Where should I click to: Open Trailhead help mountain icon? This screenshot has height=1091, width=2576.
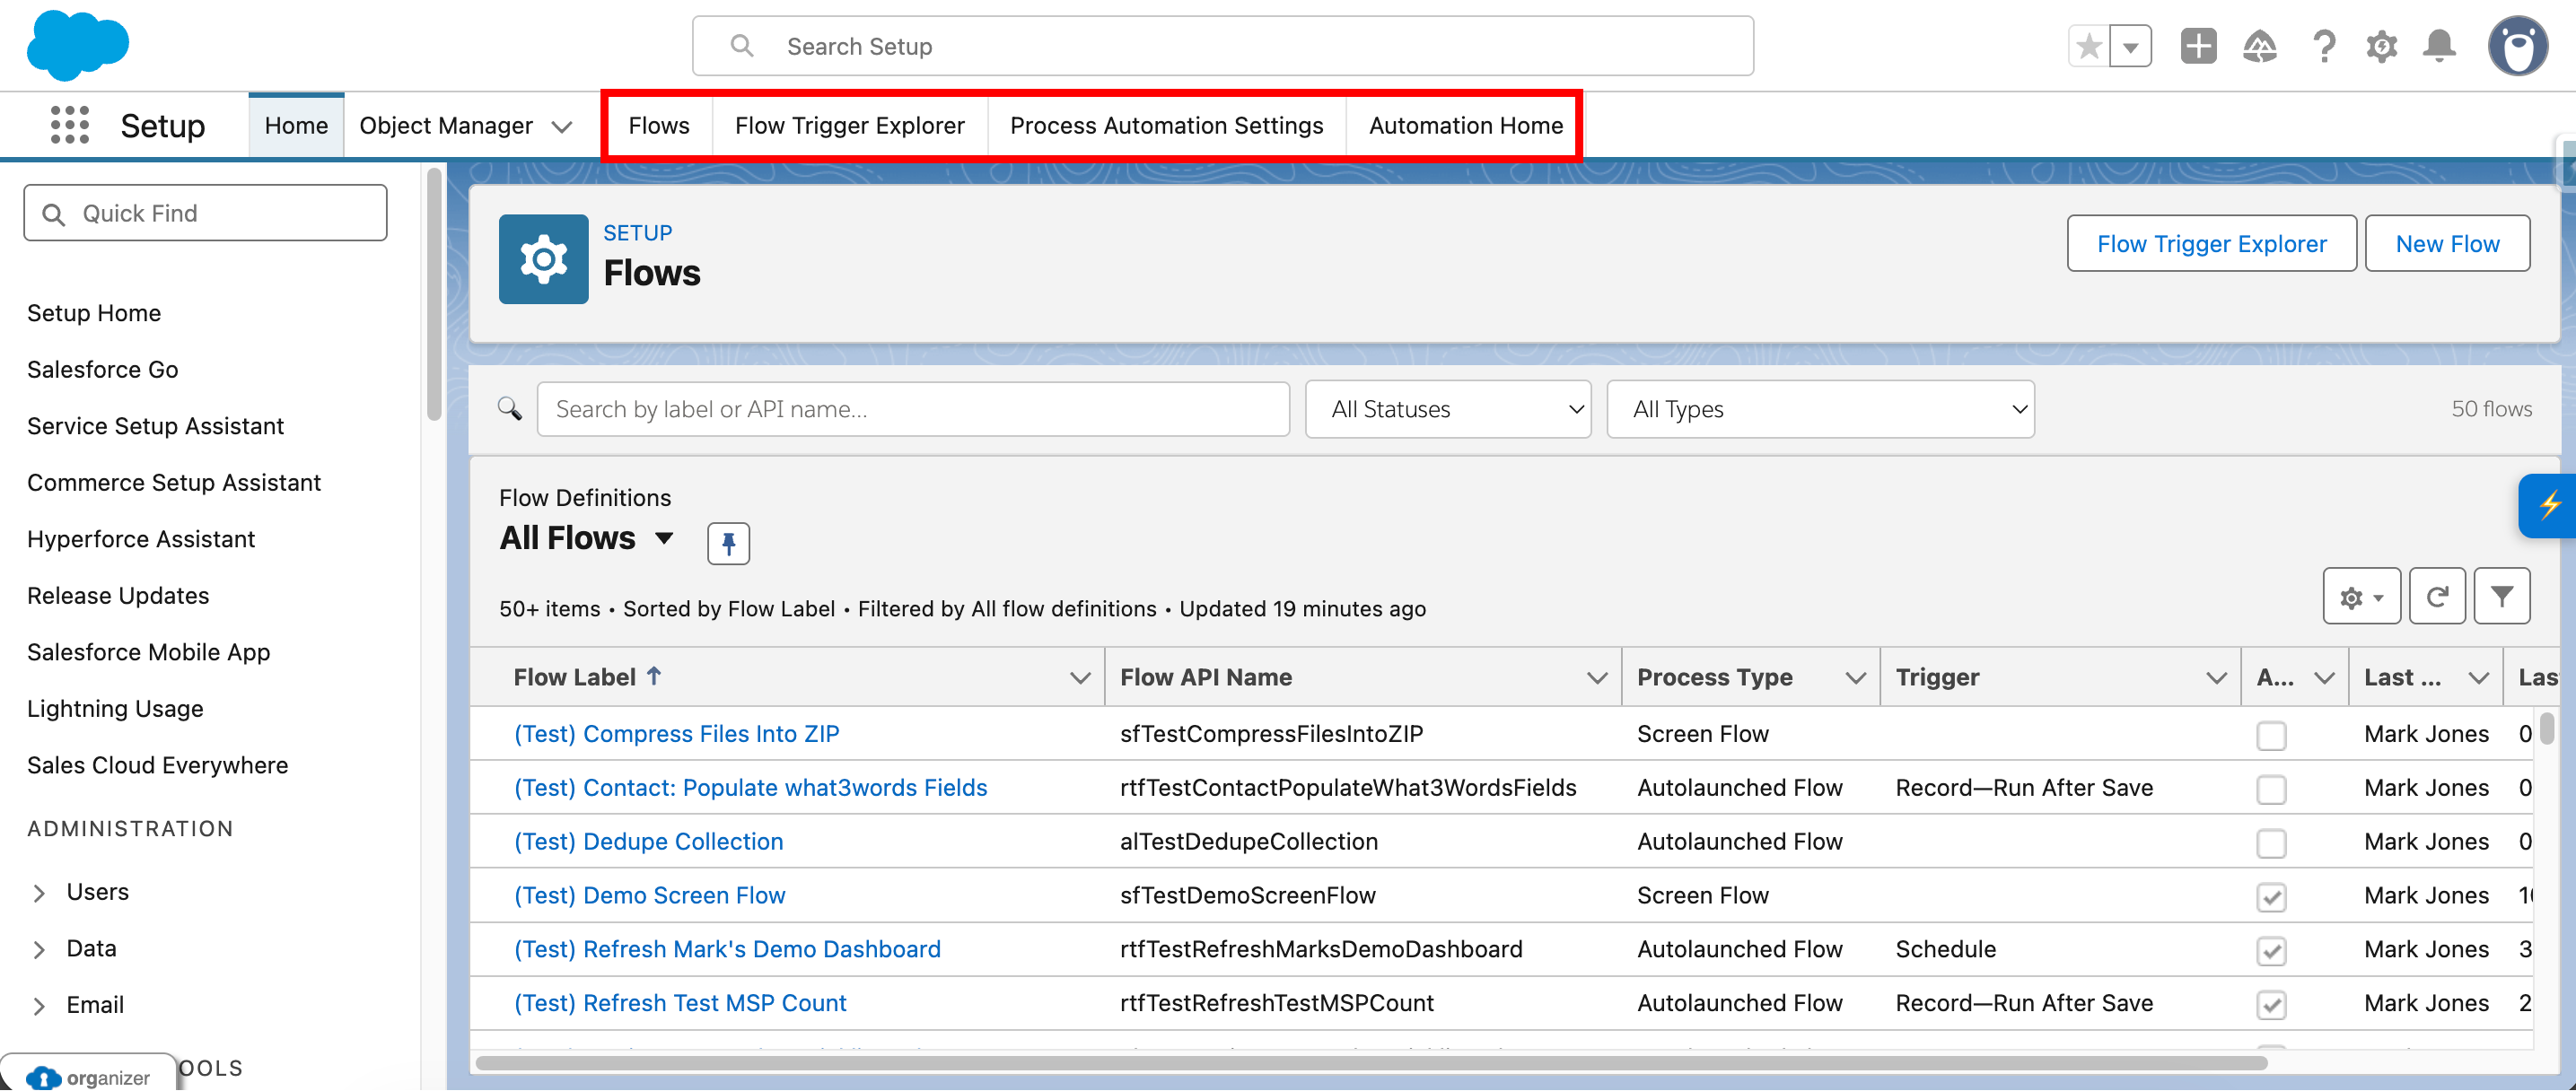coord(2260,46)
